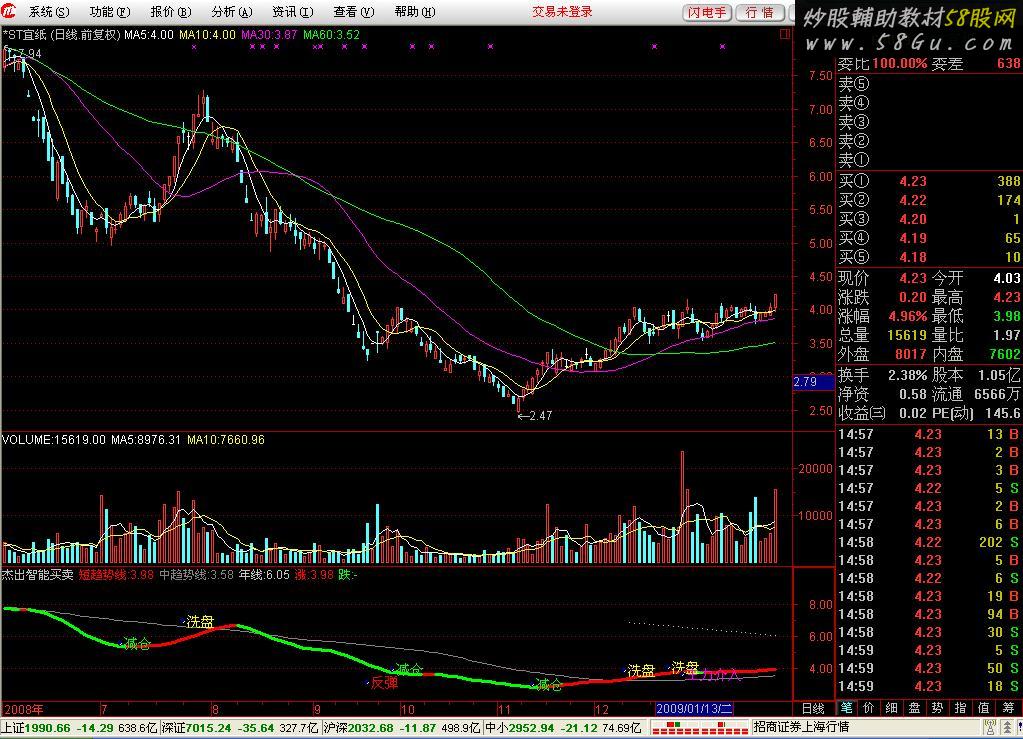Viewport: 1023px width, 739px height.
Task: Click the MA5:4.00 indicator label
Action: coord(149,35)
